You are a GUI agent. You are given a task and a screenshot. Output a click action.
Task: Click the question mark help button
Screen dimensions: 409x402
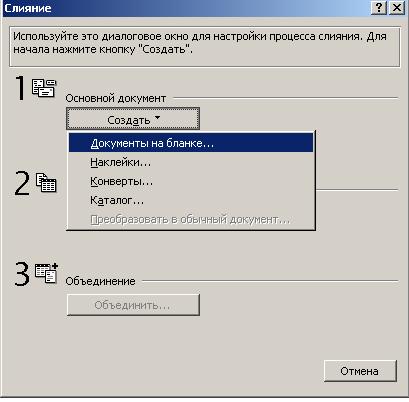click(x=379, y=8)
